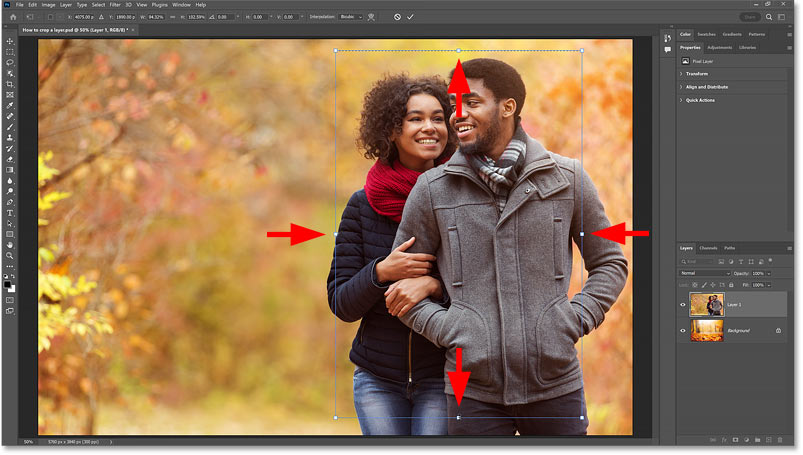Image resolution: width=803 pixels, height=455 pixels.
Task: Click the X position input field
Action: click(x=83, y=17)
